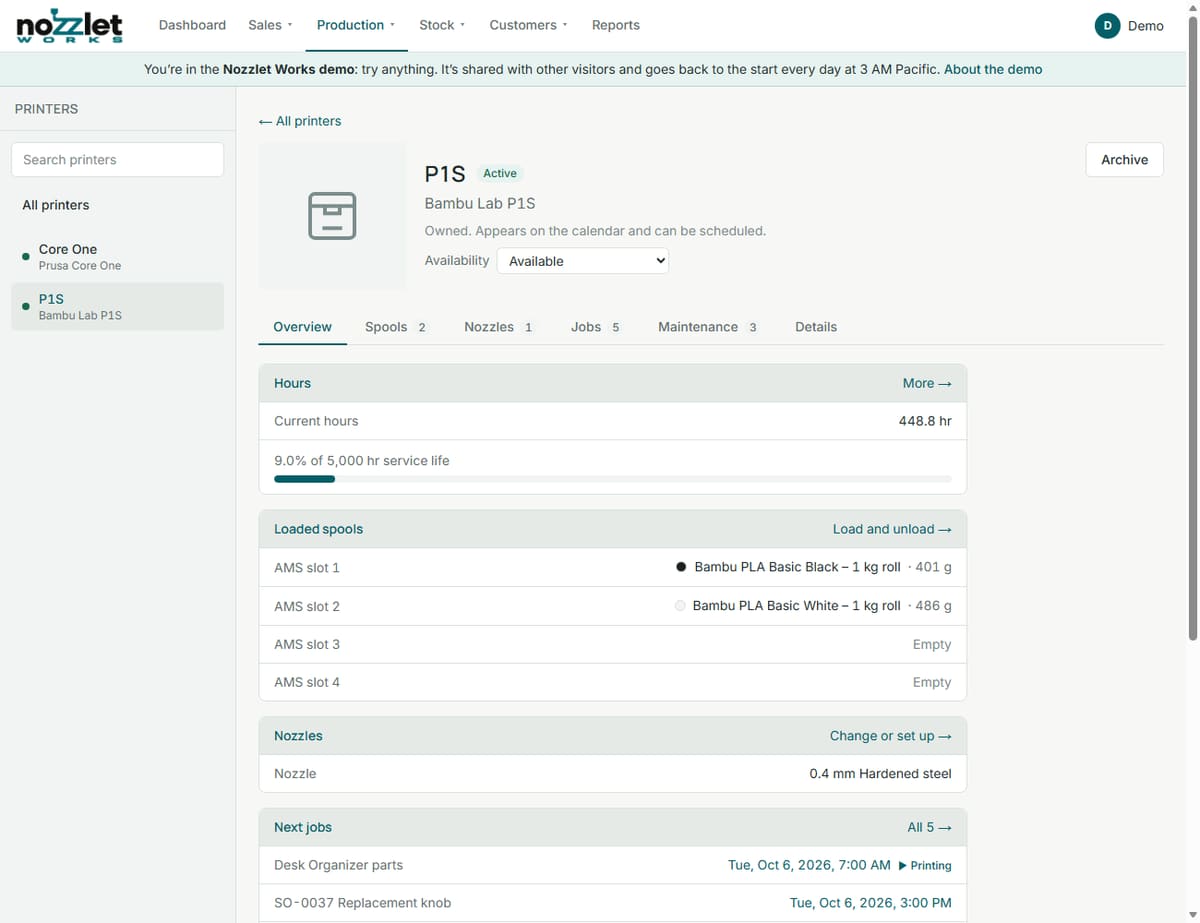Click the SO-0037 Replacement knob job

click(x=362, y=903)
